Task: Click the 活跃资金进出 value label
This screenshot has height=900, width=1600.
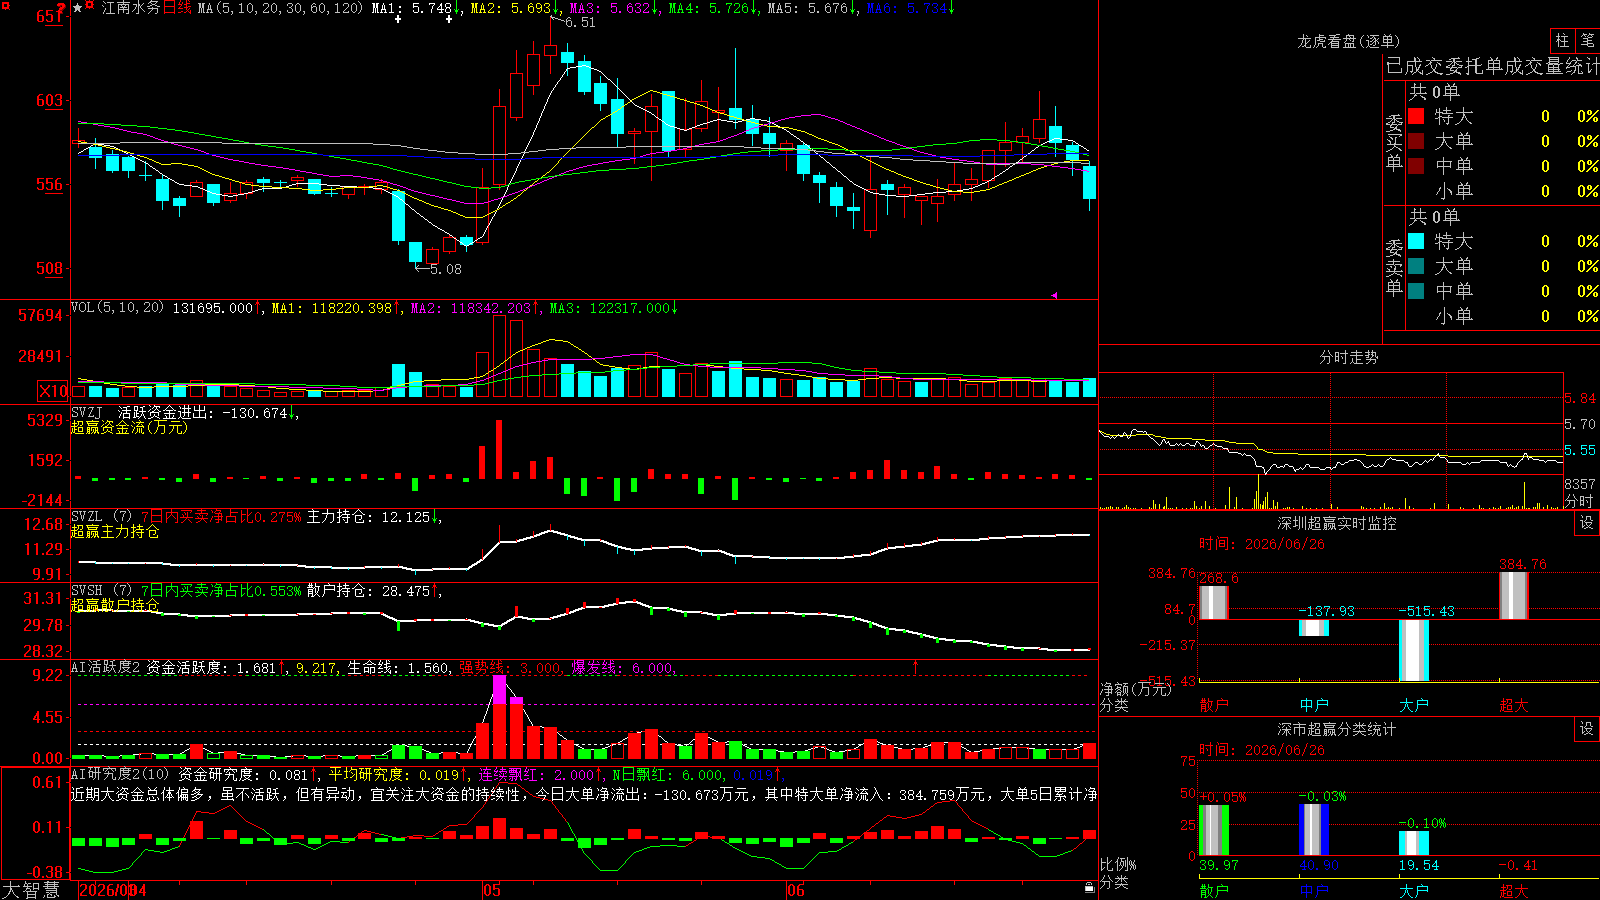Action: point(208,412)
